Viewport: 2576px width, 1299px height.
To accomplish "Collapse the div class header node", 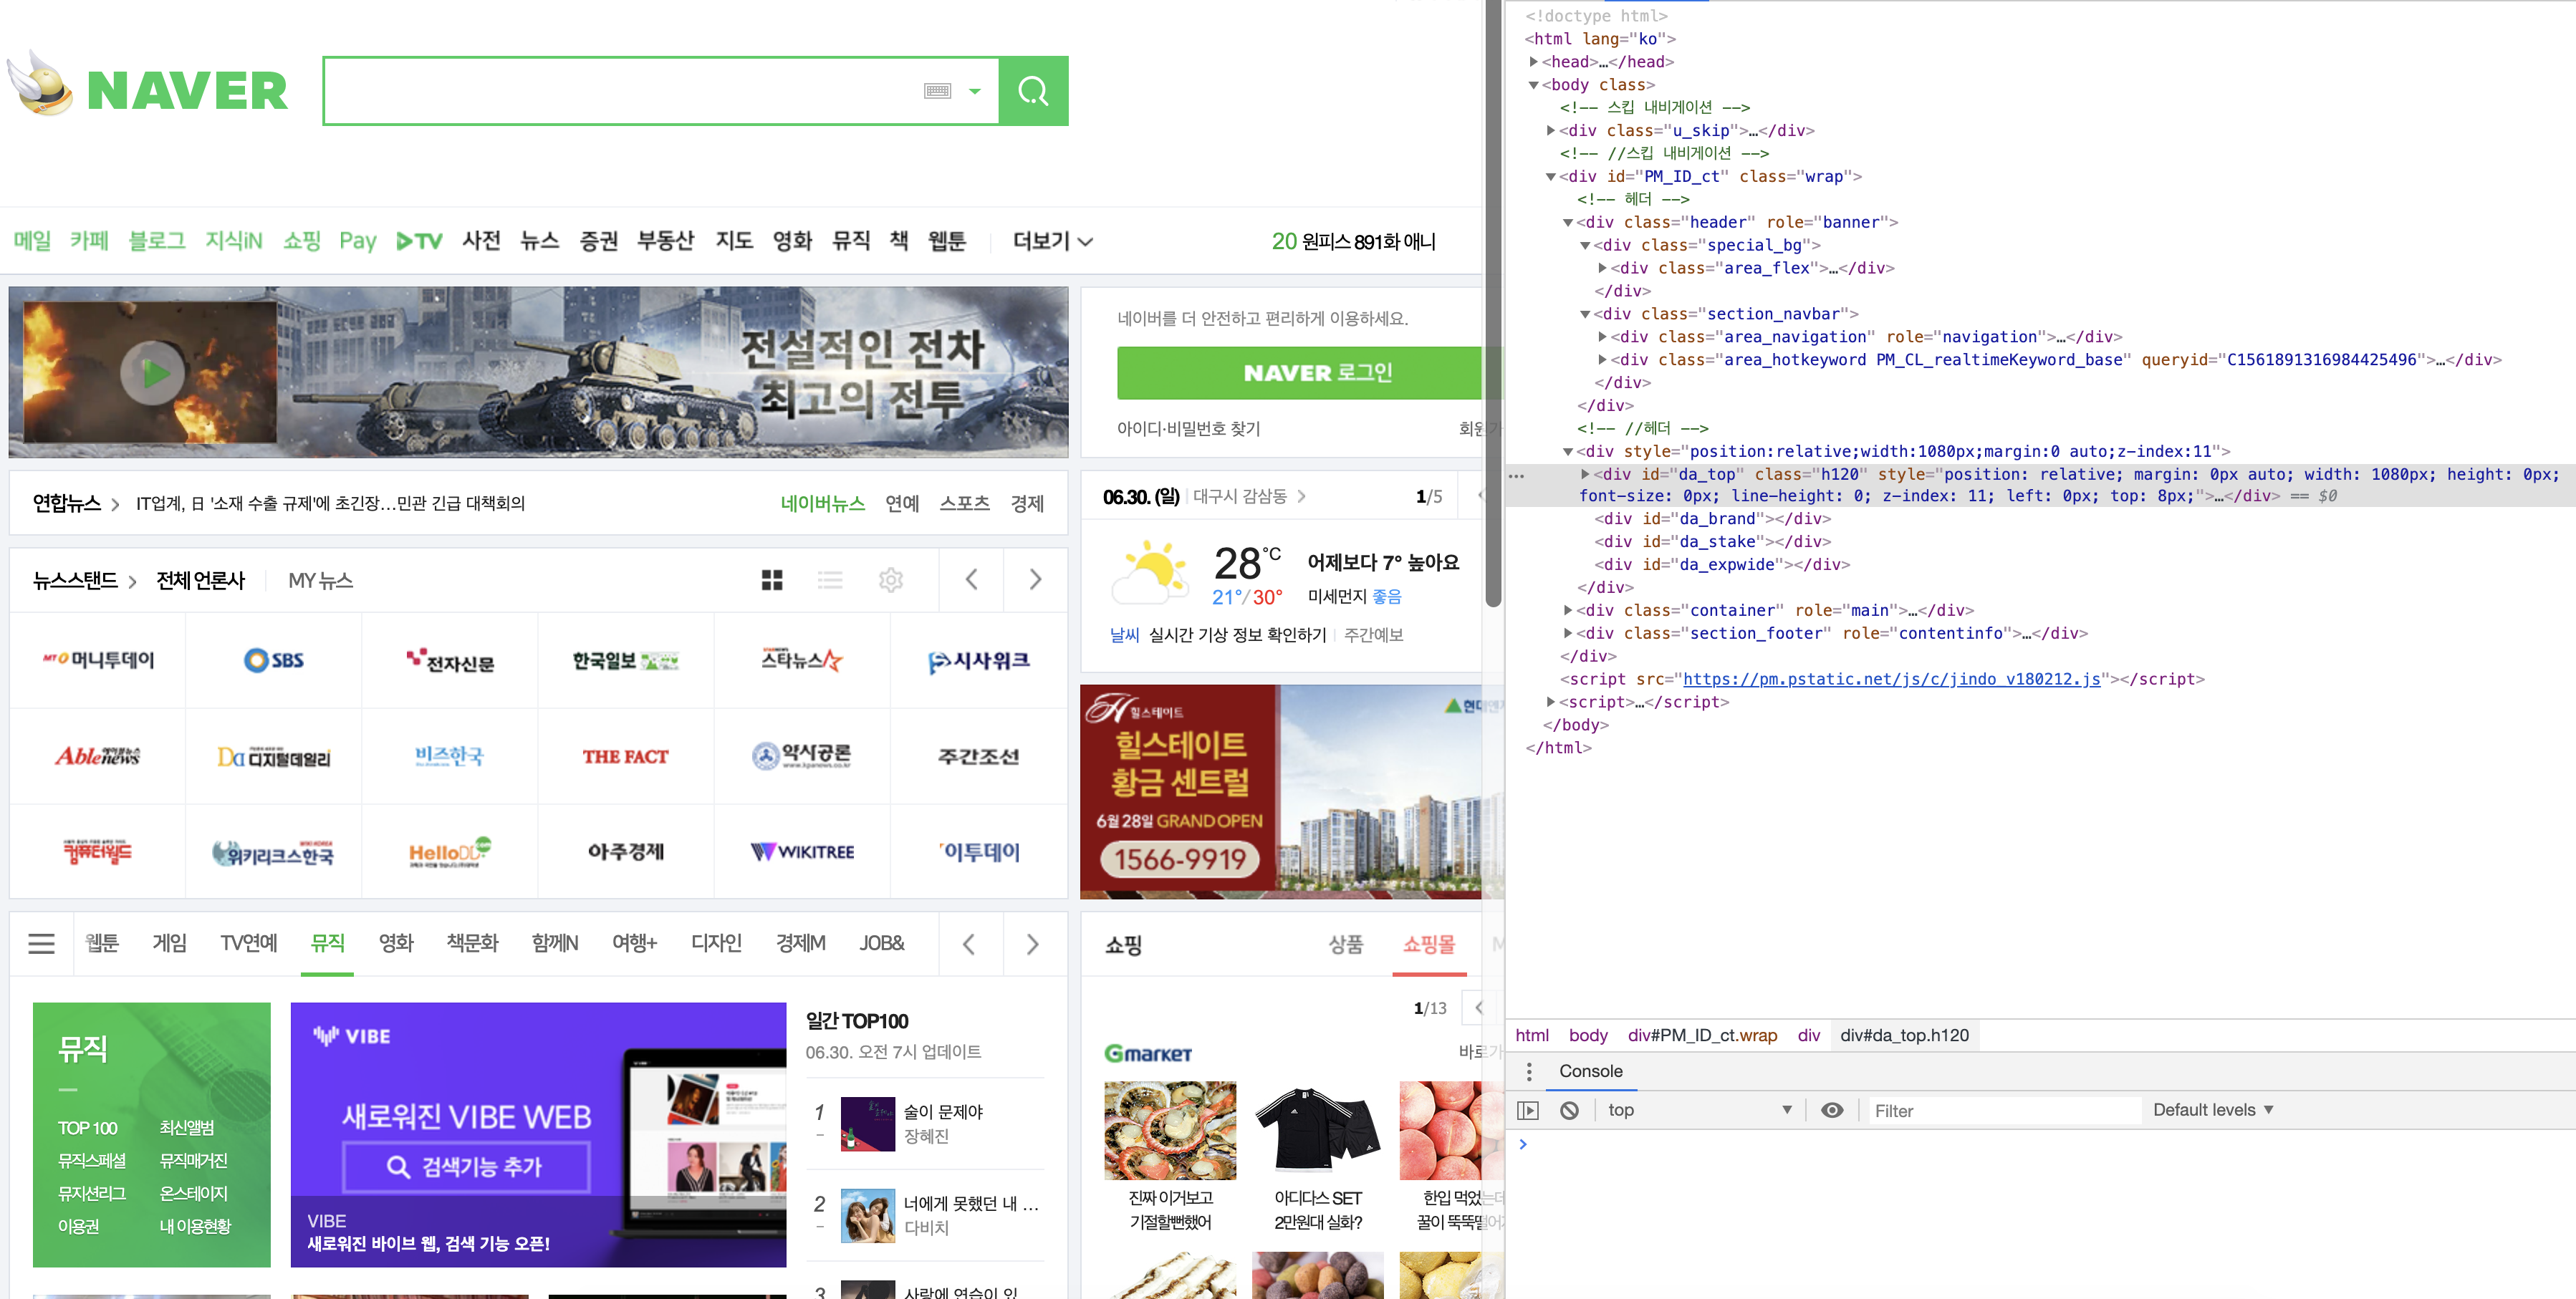I will (1568, 222).
